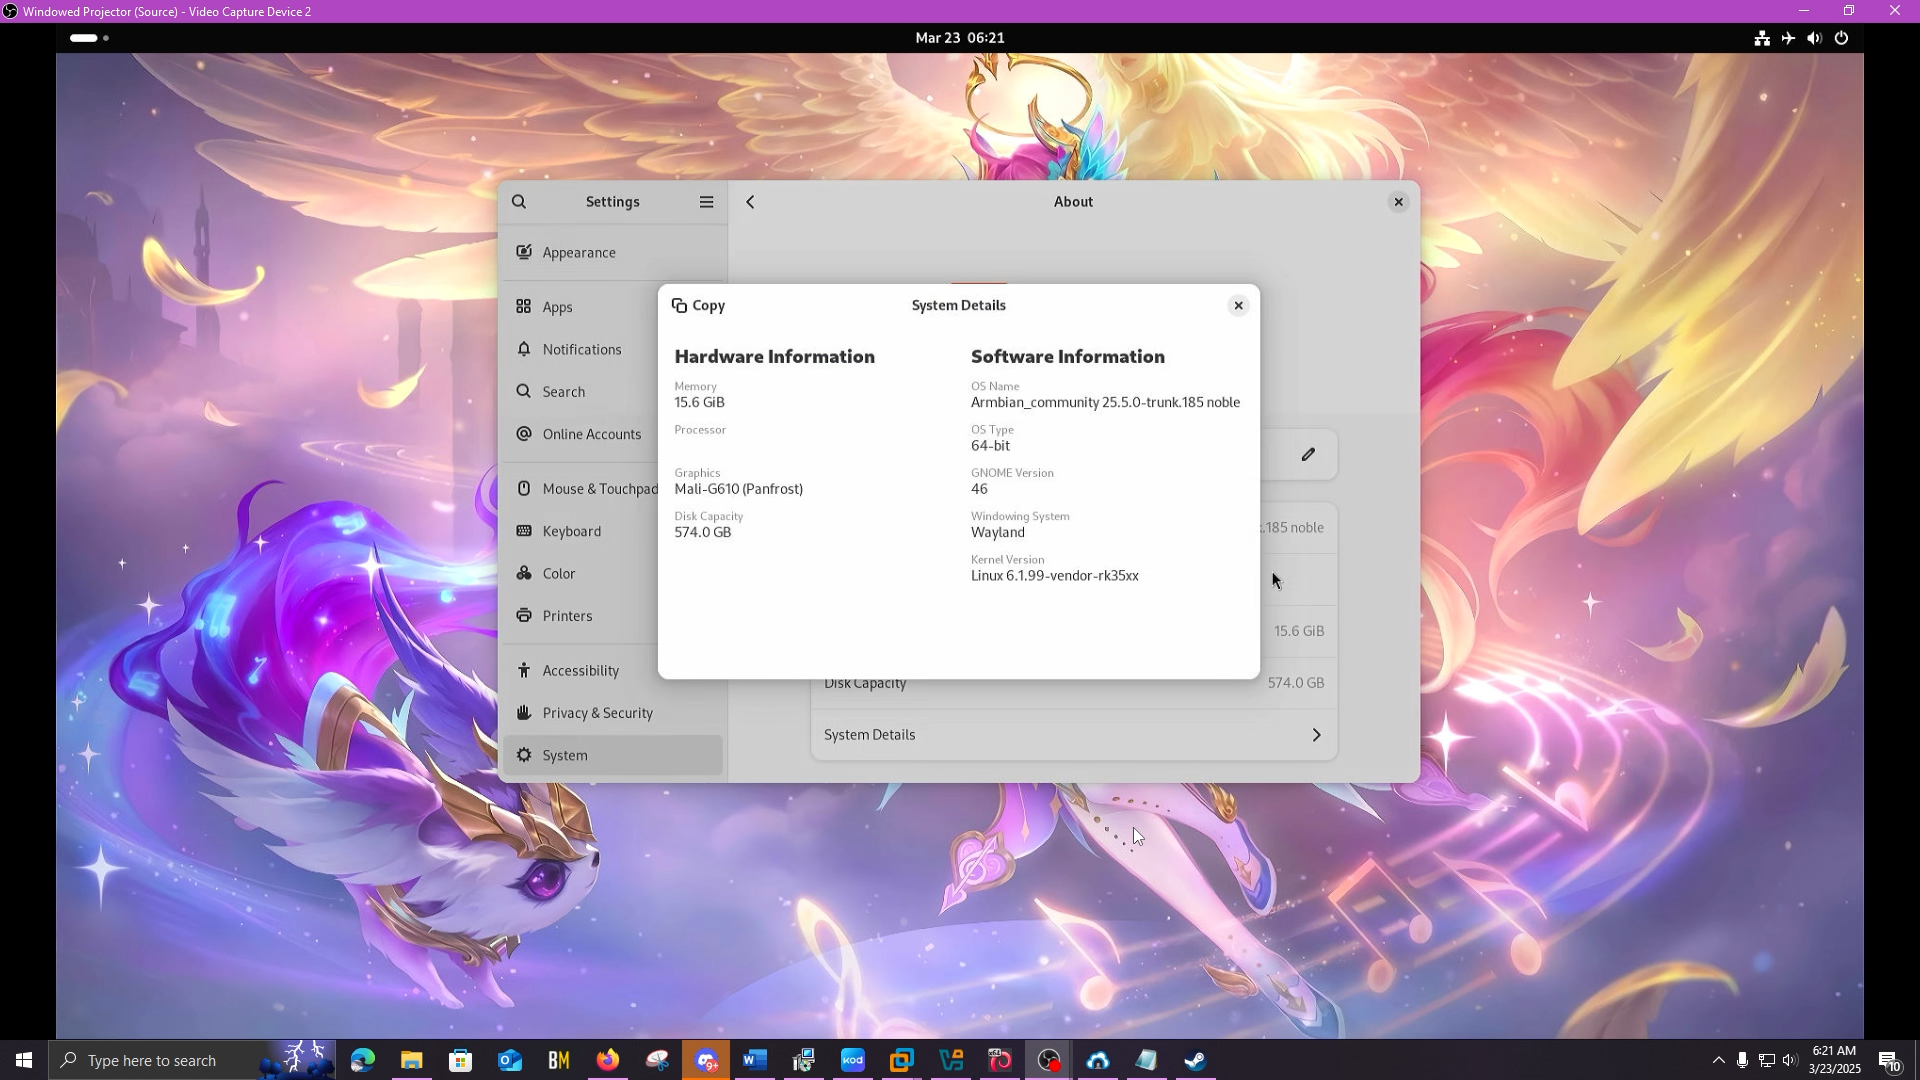Open GNOME system menu via power icon
The height and width of the screenshot is (1080, 1920).
tap(1841, 38)
